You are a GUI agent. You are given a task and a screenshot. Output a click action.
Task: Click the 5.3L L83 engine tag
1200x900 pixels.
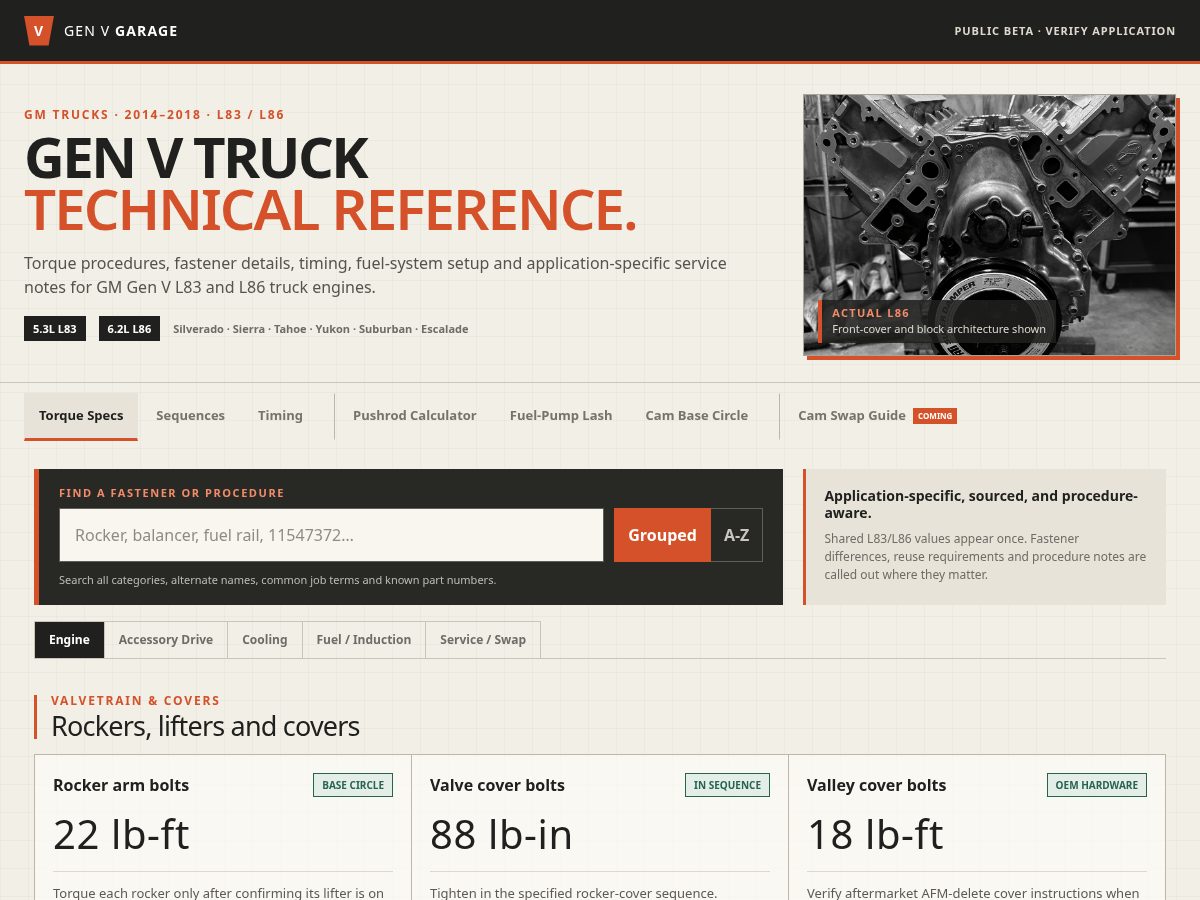[x=55, y=329]
